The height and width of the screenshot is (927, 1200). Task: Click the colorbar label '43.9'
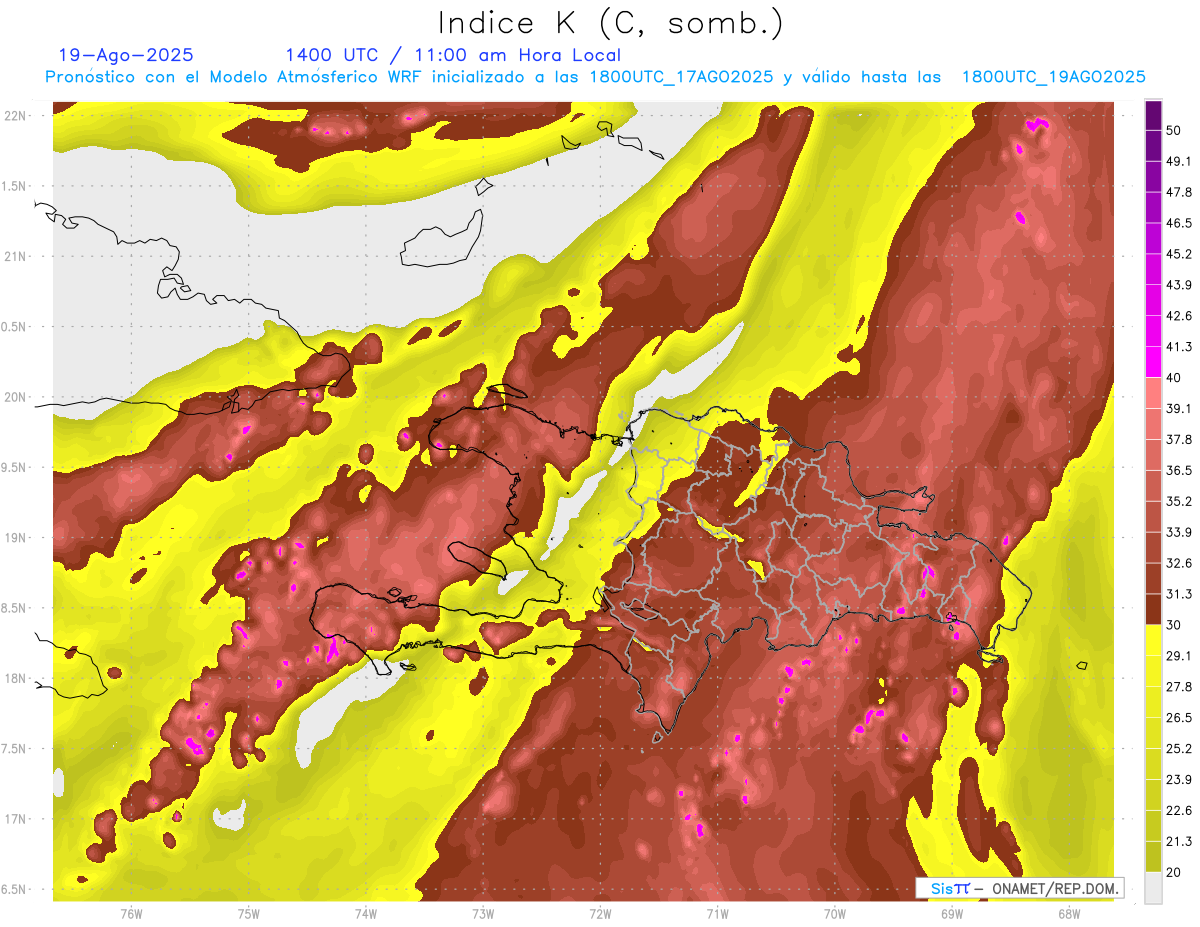click(1178, 285)
